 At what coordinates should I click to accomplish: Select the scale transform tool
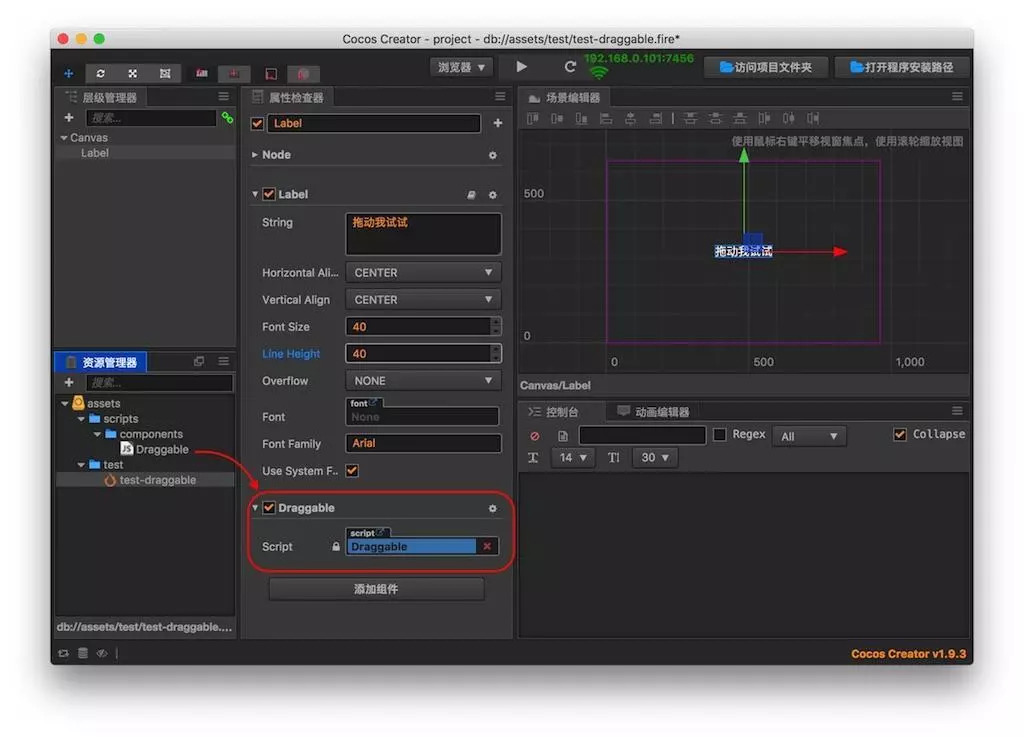[x=132, y=73]
